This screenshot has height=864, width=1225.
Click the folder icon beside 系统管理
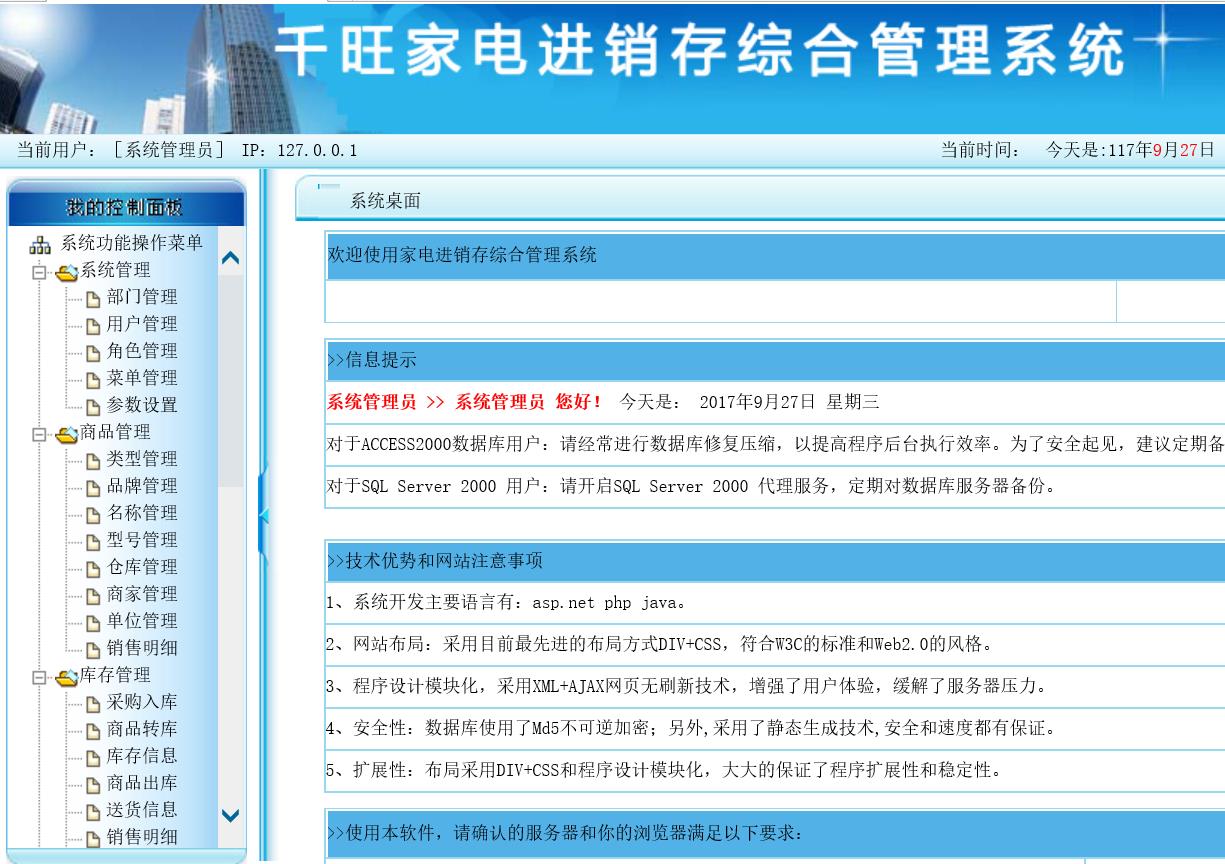point(67,271)
